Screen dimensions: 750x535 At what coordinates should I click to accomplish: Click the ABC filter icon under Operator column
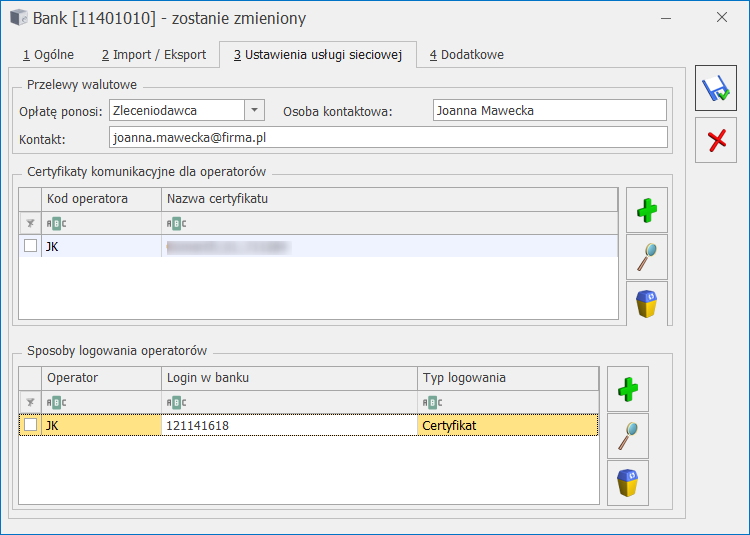coord(56,403)
